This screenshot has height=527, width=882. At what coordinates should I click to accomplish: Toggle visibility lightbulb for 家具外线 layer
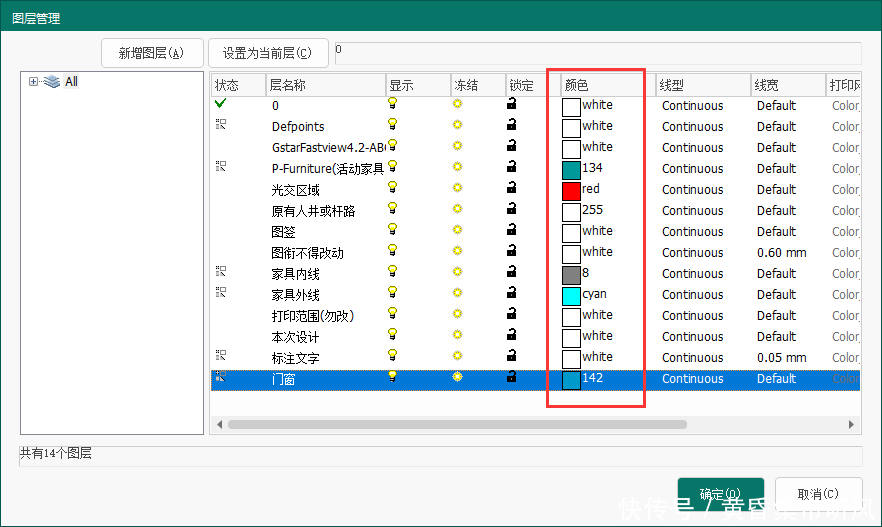[x=393, y=292]
